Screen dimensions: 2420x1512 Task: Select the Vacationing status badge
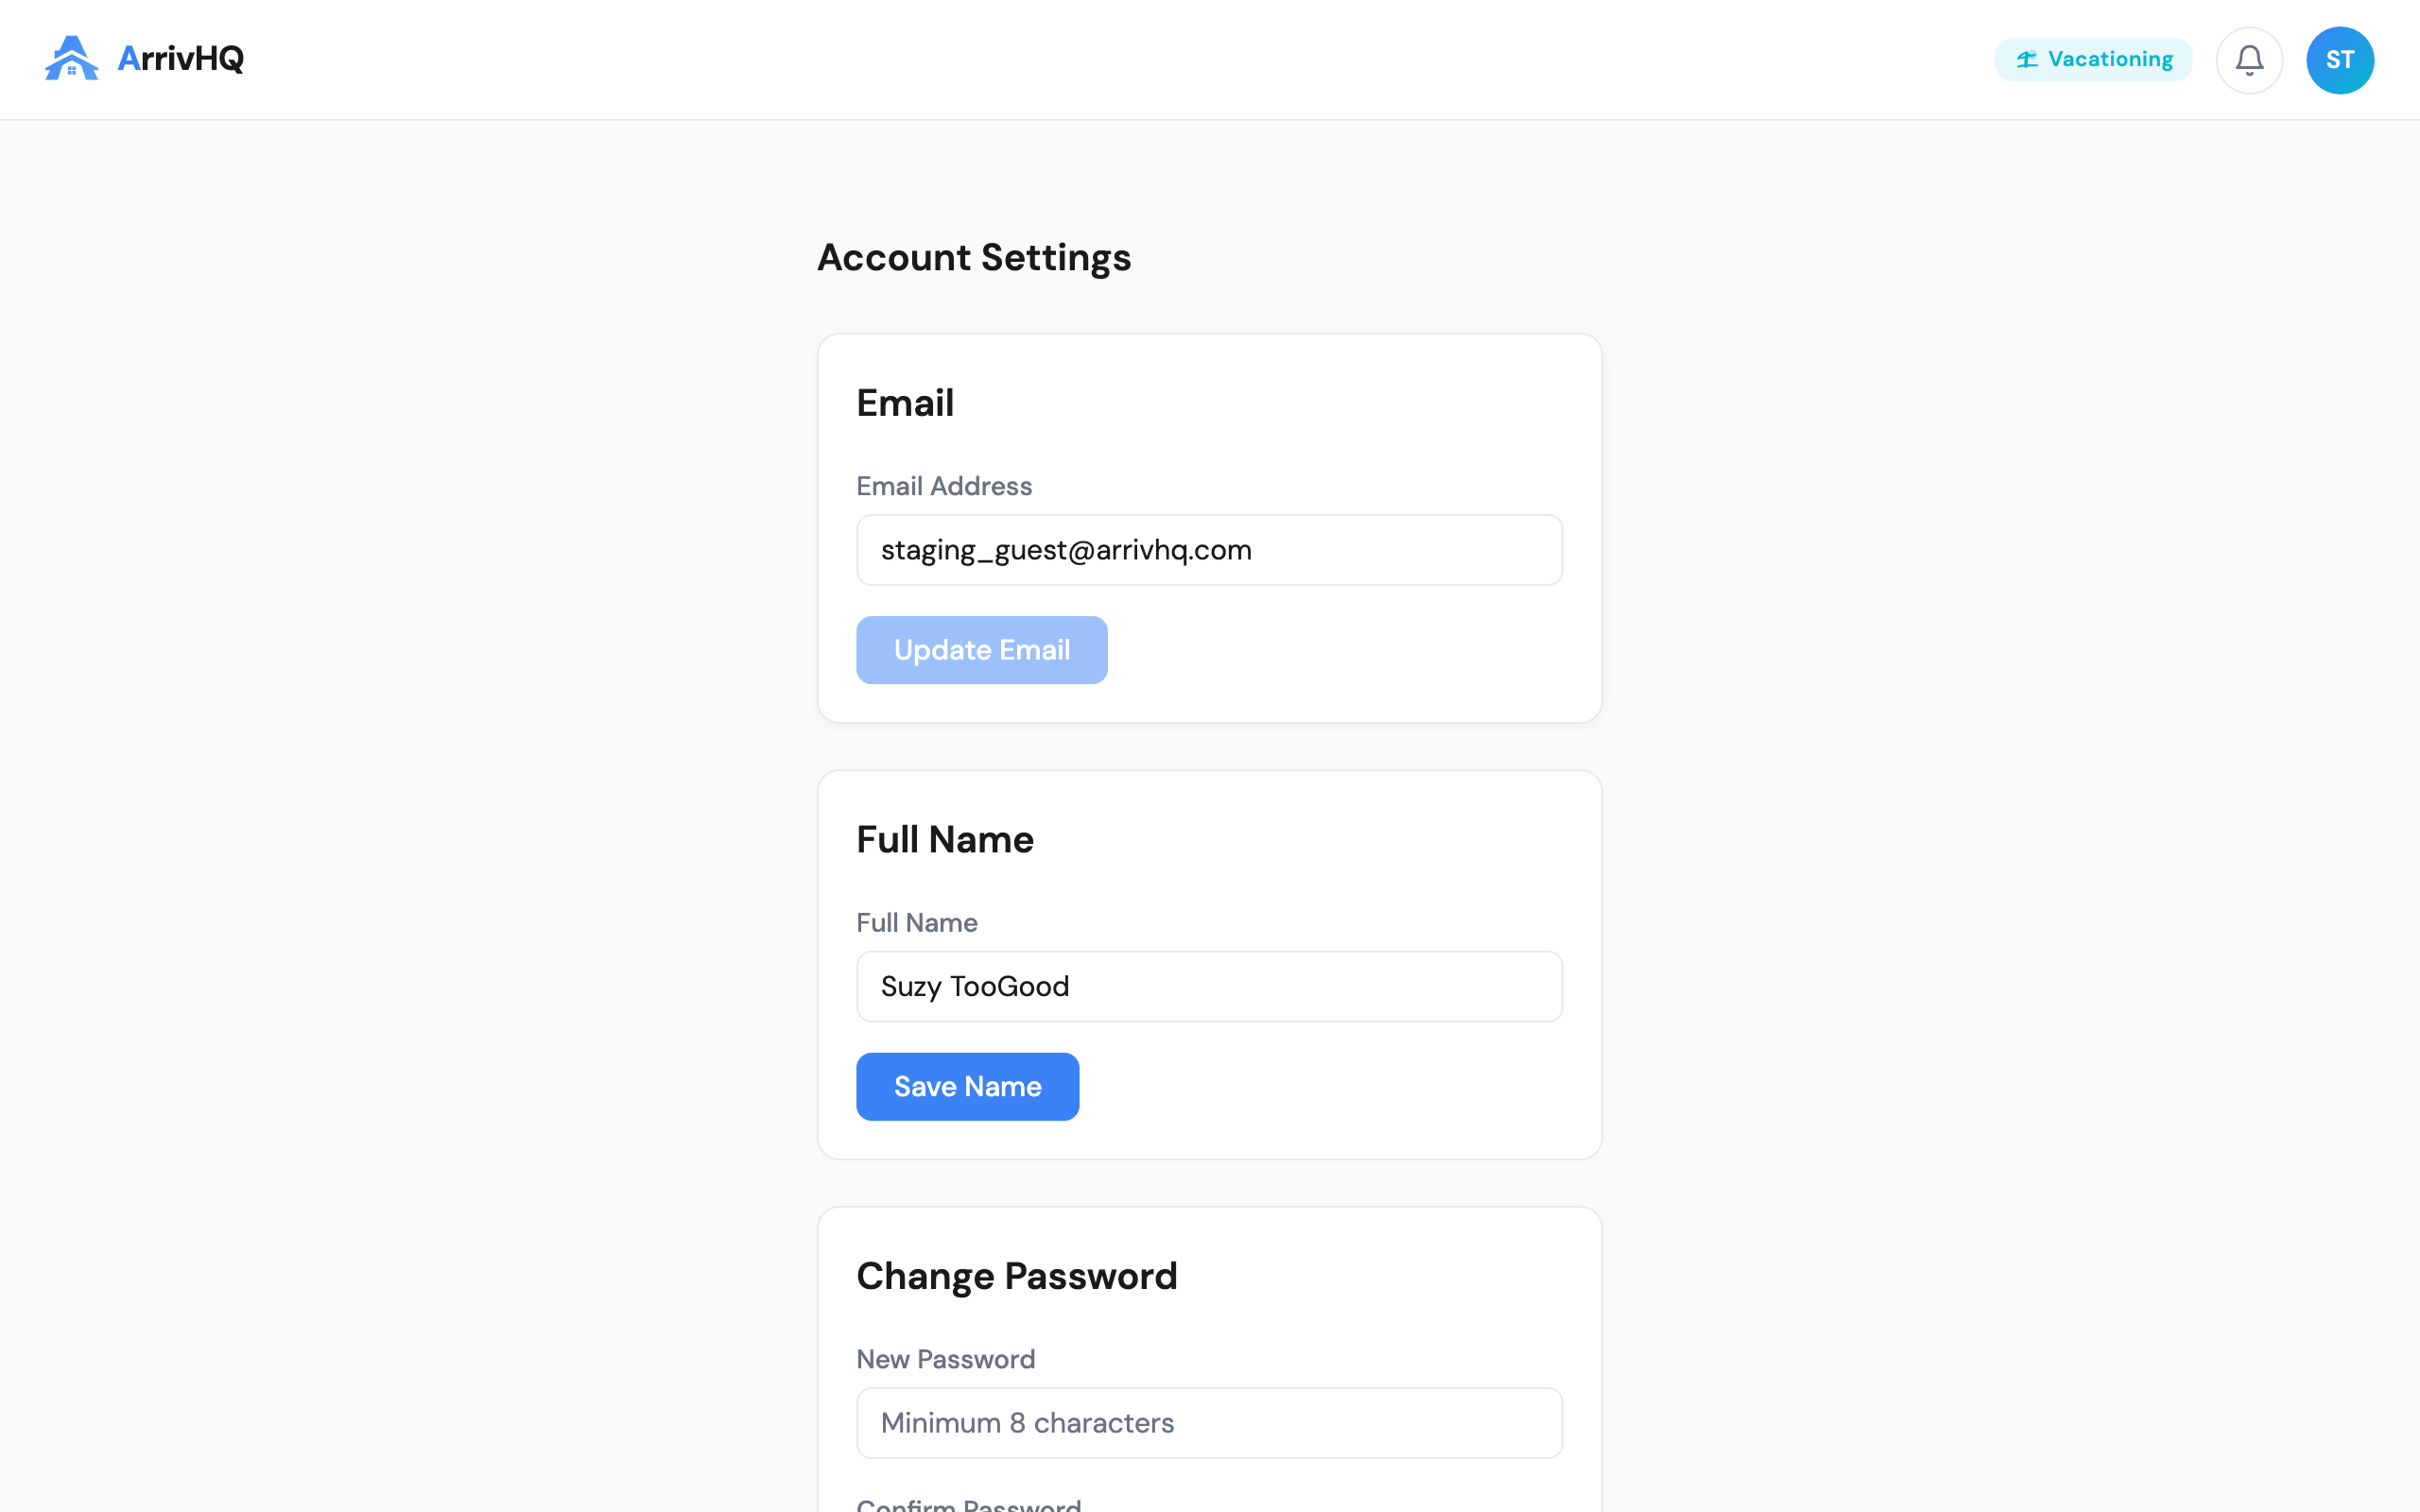pos(2093,59)
